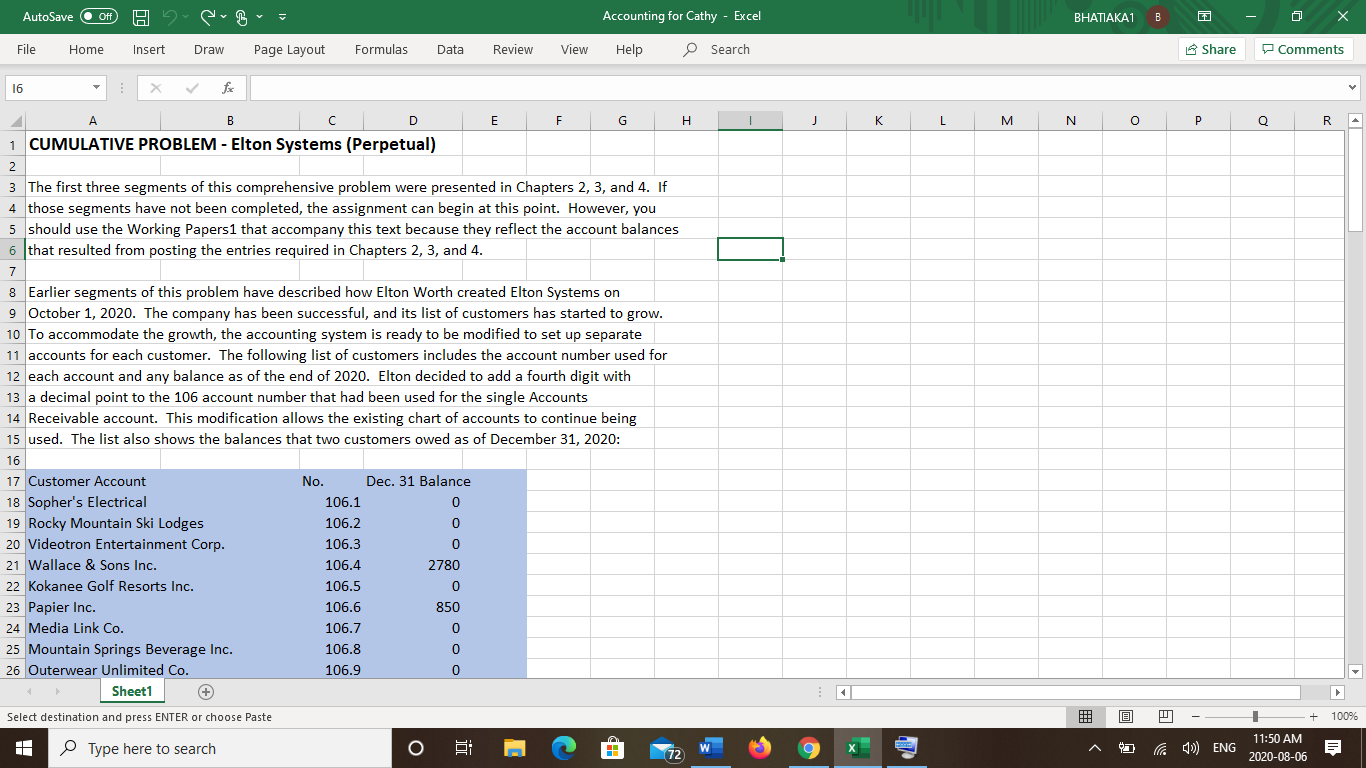This screenshot has height=768, width=1366.
Task: Open Customize Quick Access Toolbar menu
Action: (x=281, y=17)
